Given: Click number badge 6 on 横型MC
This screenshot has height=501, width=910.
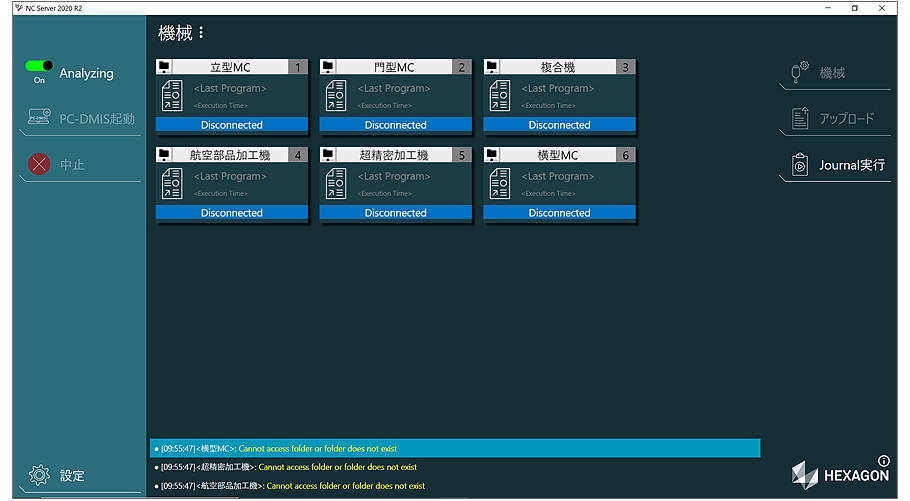Looking at the screenshot, I should point(626,155).
